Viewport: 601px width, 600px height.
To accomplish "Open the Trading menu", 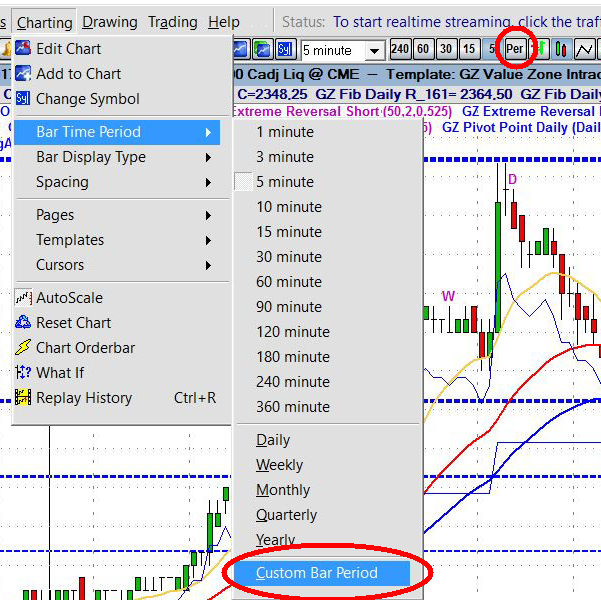I will pos(172,22).
